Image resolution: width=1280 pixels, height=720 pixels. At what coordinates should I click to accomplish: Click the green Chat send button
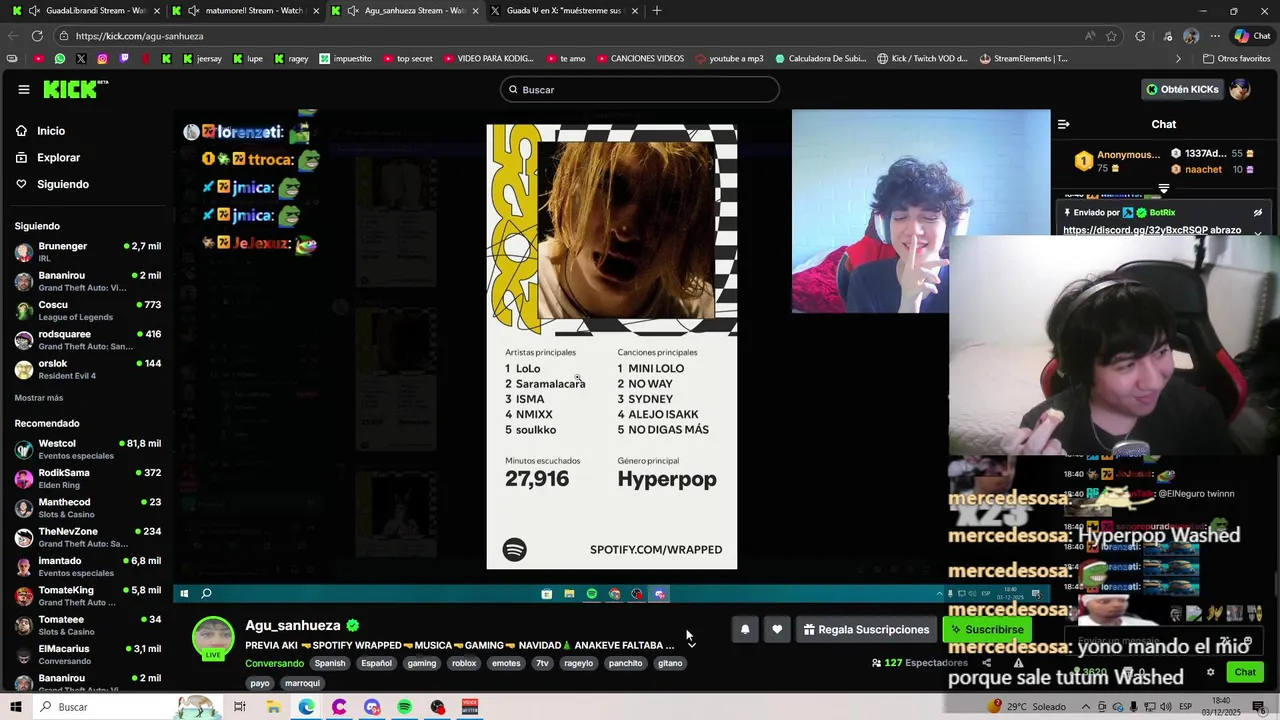click(1245, 672)
